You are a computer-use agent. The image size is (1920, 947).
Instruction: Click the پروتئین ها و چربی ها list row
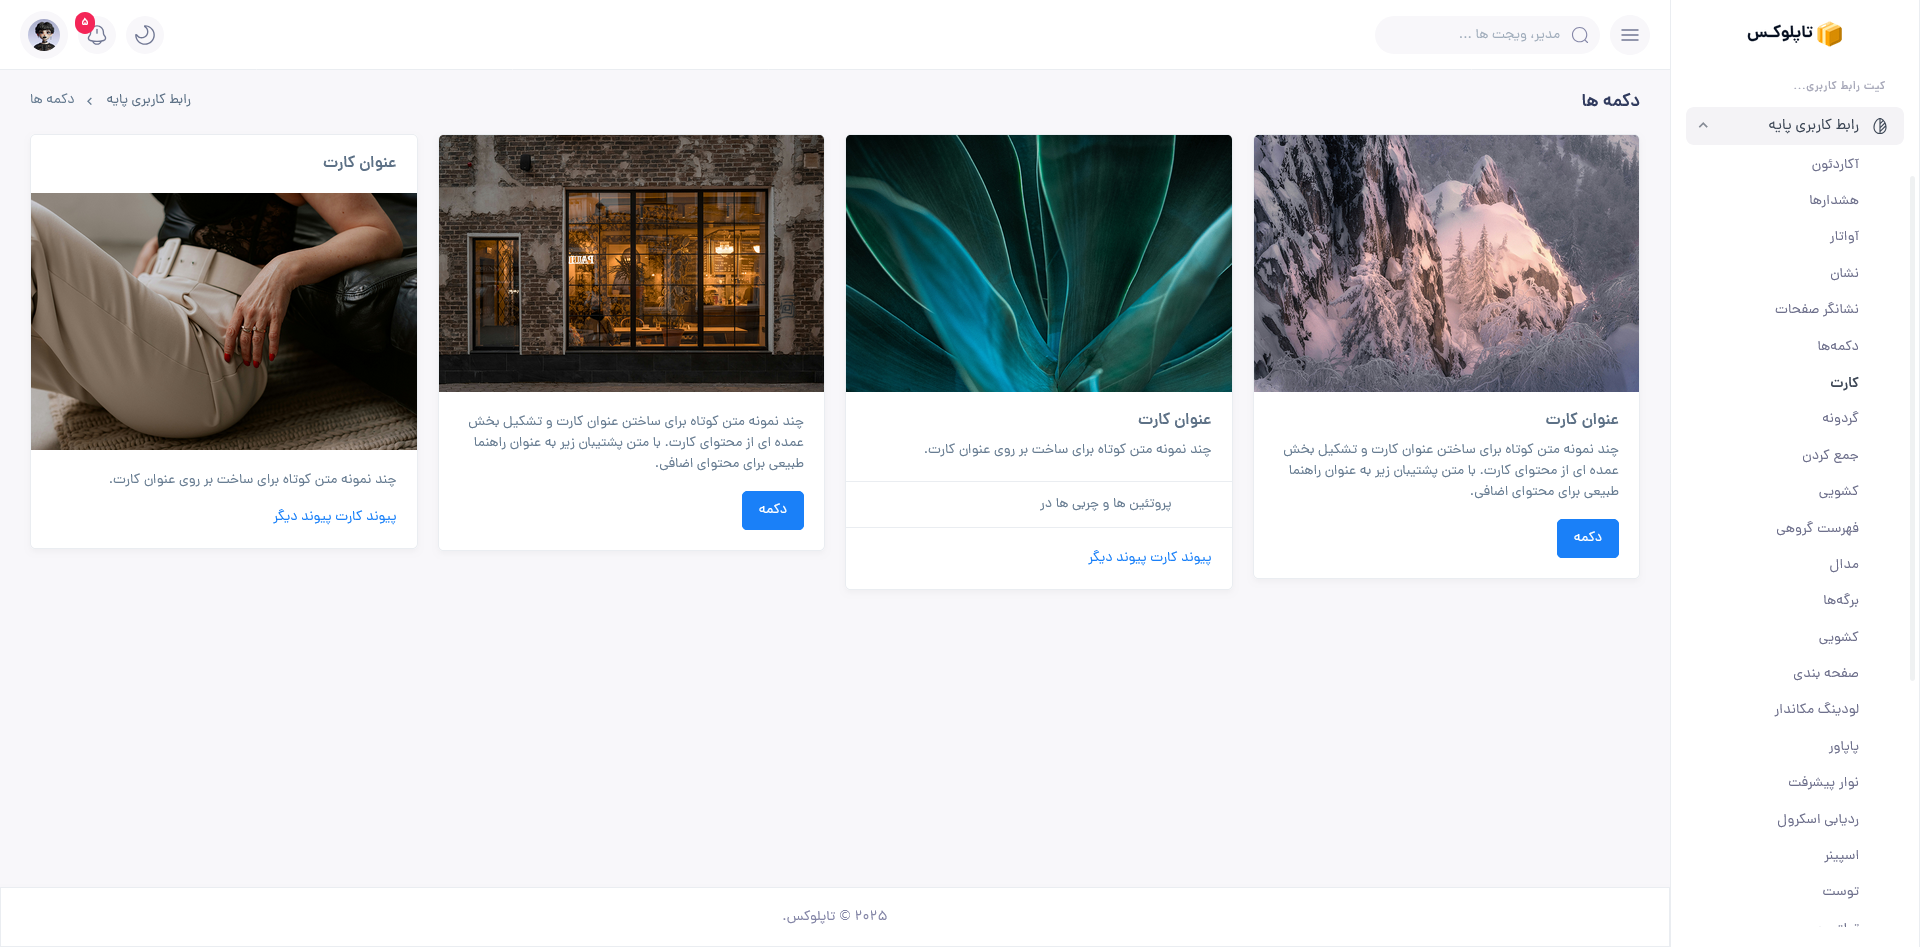pos(1039,505)
